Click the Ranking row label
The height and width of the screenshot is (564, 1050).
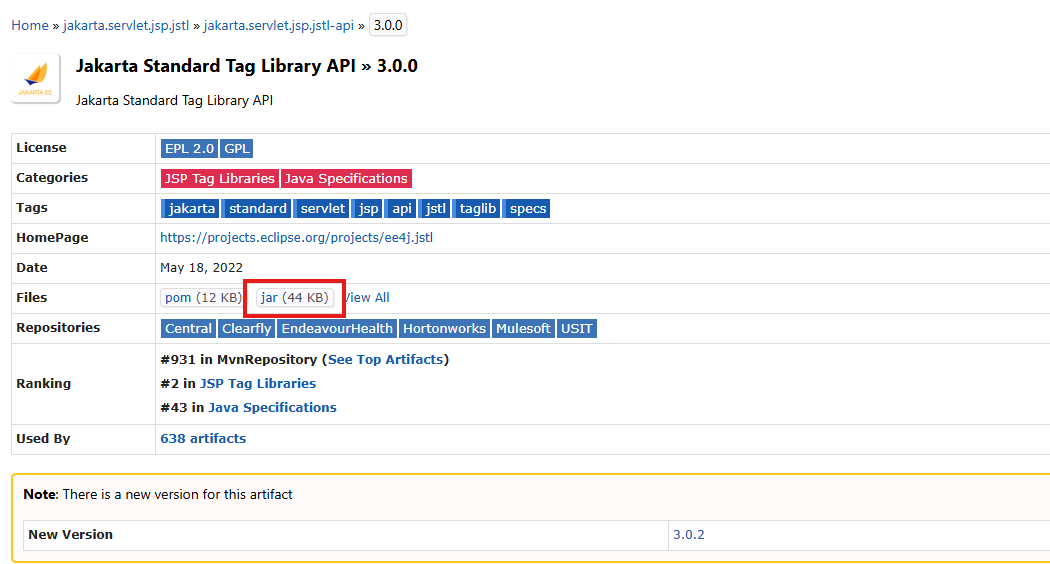pyautogui.click(x=44, y=384)
